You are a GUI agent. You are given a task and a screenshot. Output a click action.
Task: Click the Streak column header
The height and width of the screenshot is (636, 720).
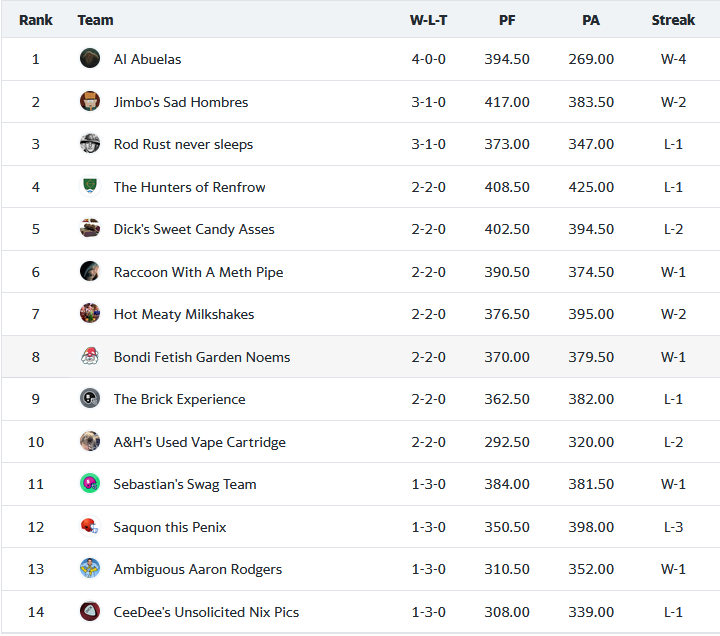[673, 20]
